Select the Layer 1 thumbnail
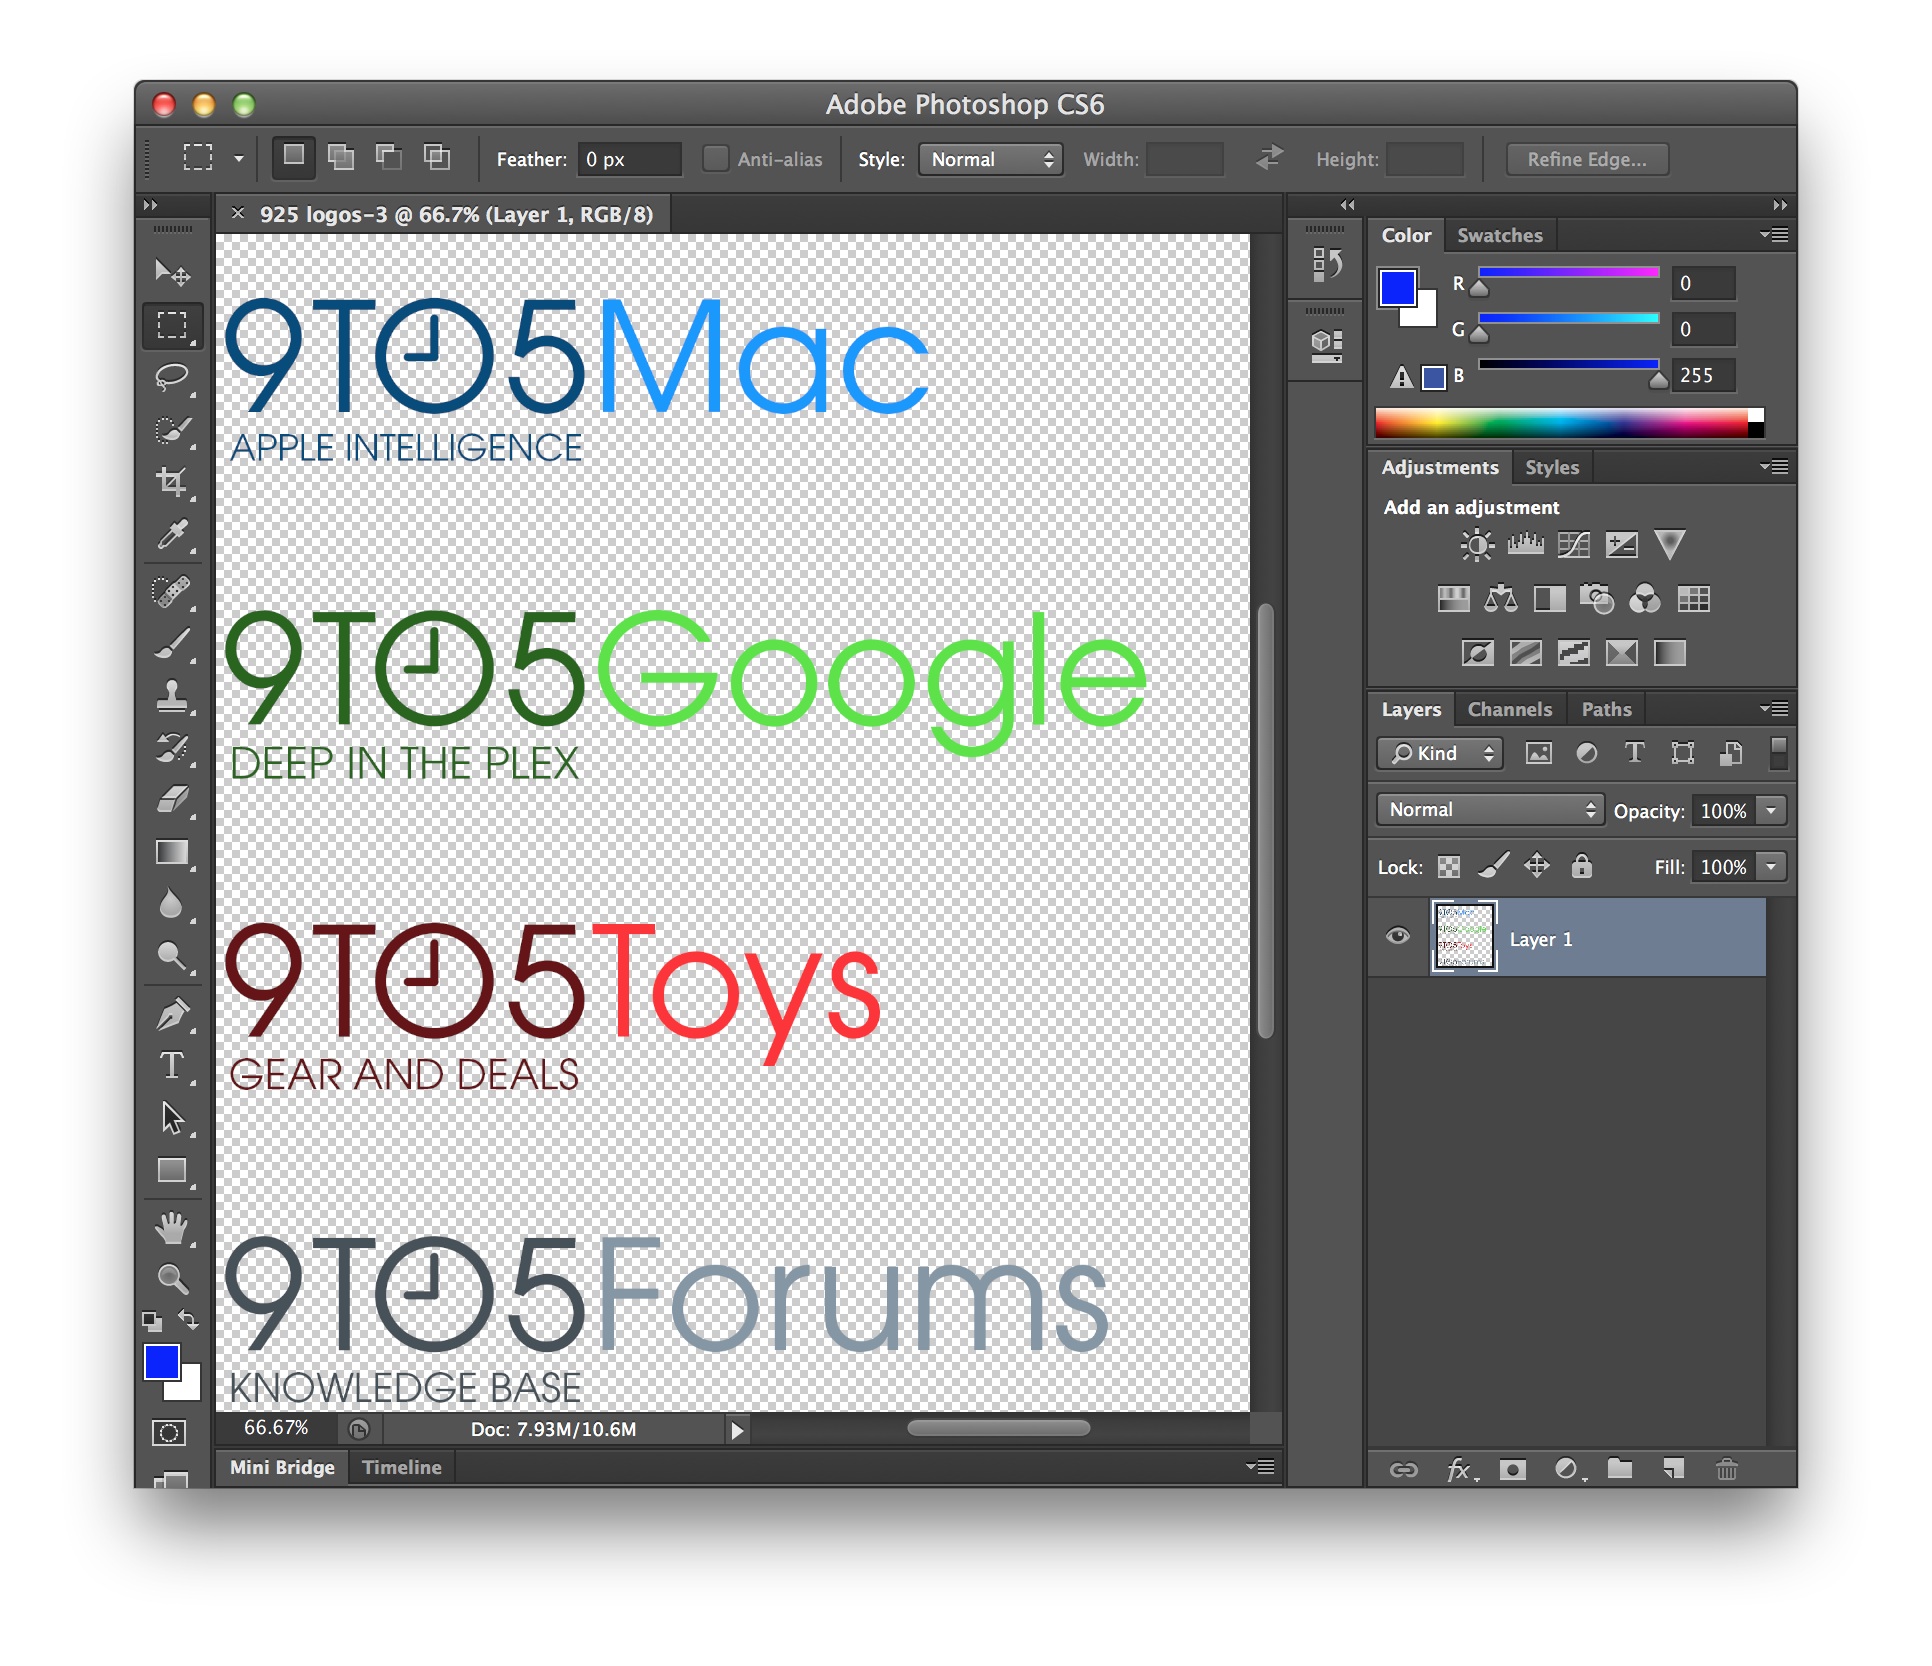This screenshot has width=1932, height=1666. pyautogui.click(x=1465, y=937)
